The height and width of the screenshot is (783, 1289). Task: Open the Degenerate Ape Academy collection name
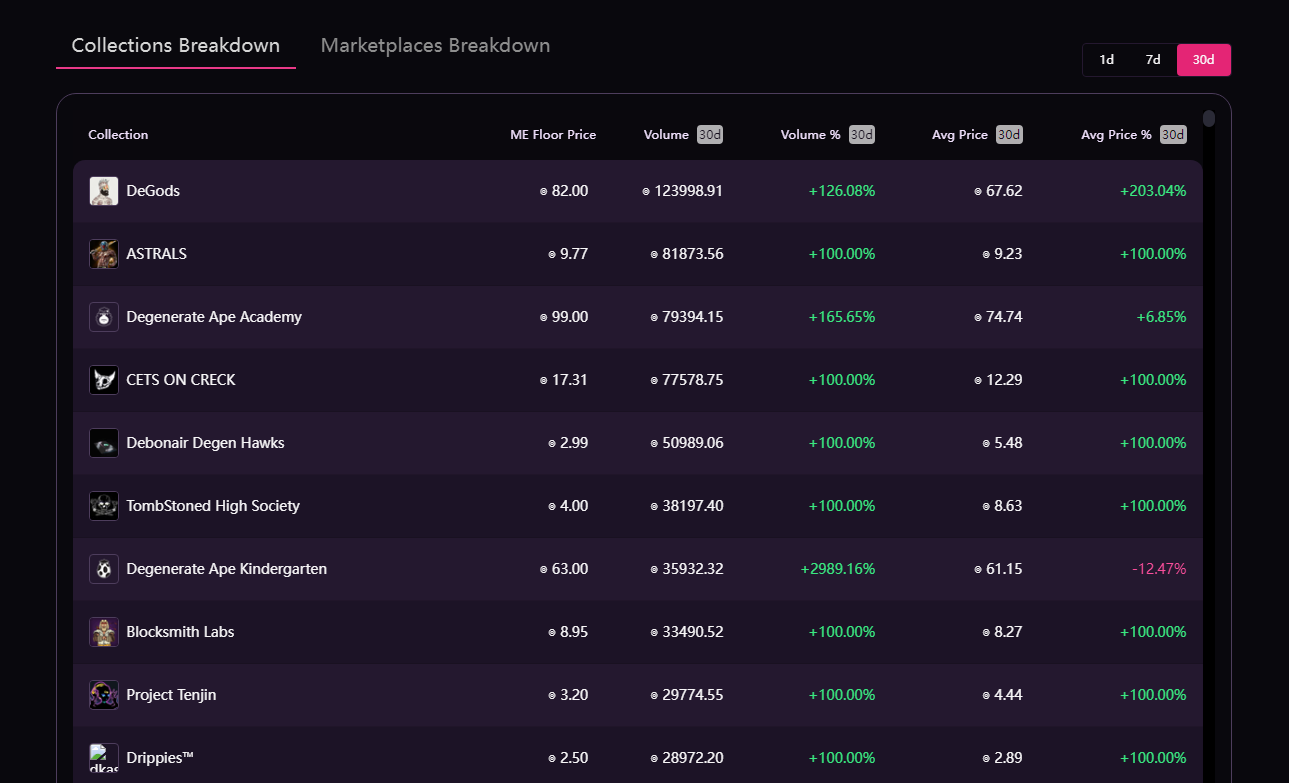214,317
